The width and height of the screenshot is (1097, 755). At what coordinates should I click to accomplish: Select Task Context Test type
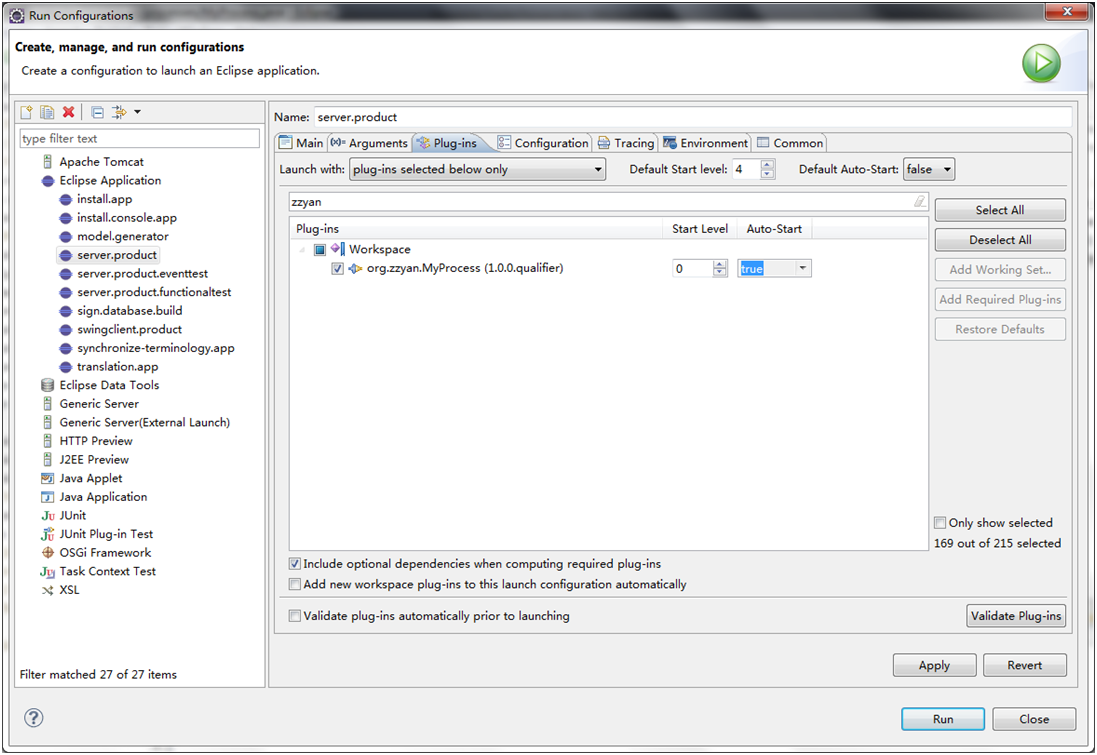click(107, 572)
